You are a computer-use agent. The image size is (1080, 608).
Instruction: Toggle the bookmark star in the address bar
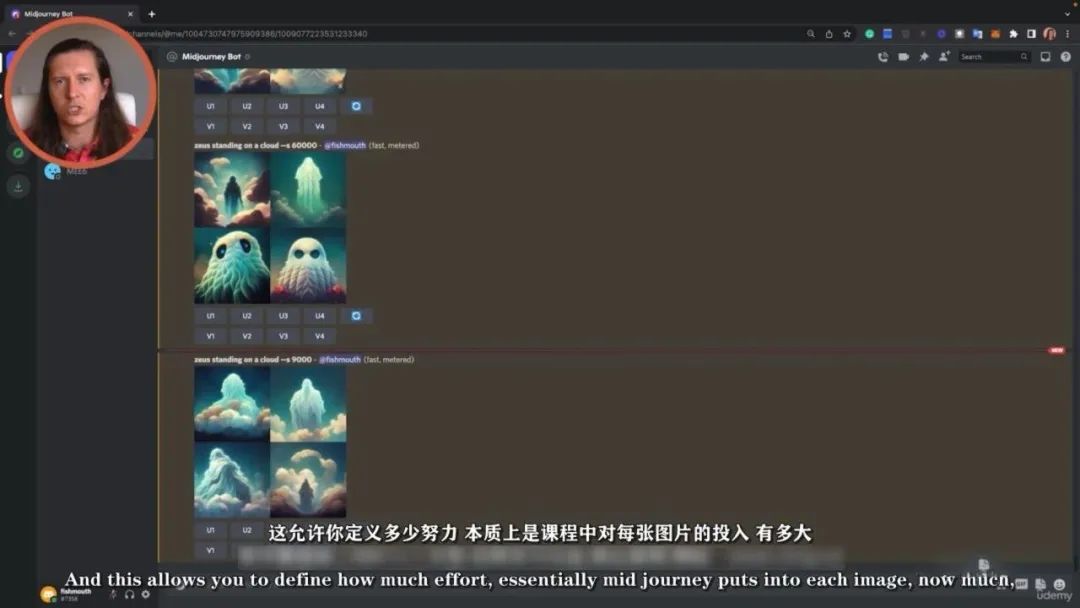[847, 33]
